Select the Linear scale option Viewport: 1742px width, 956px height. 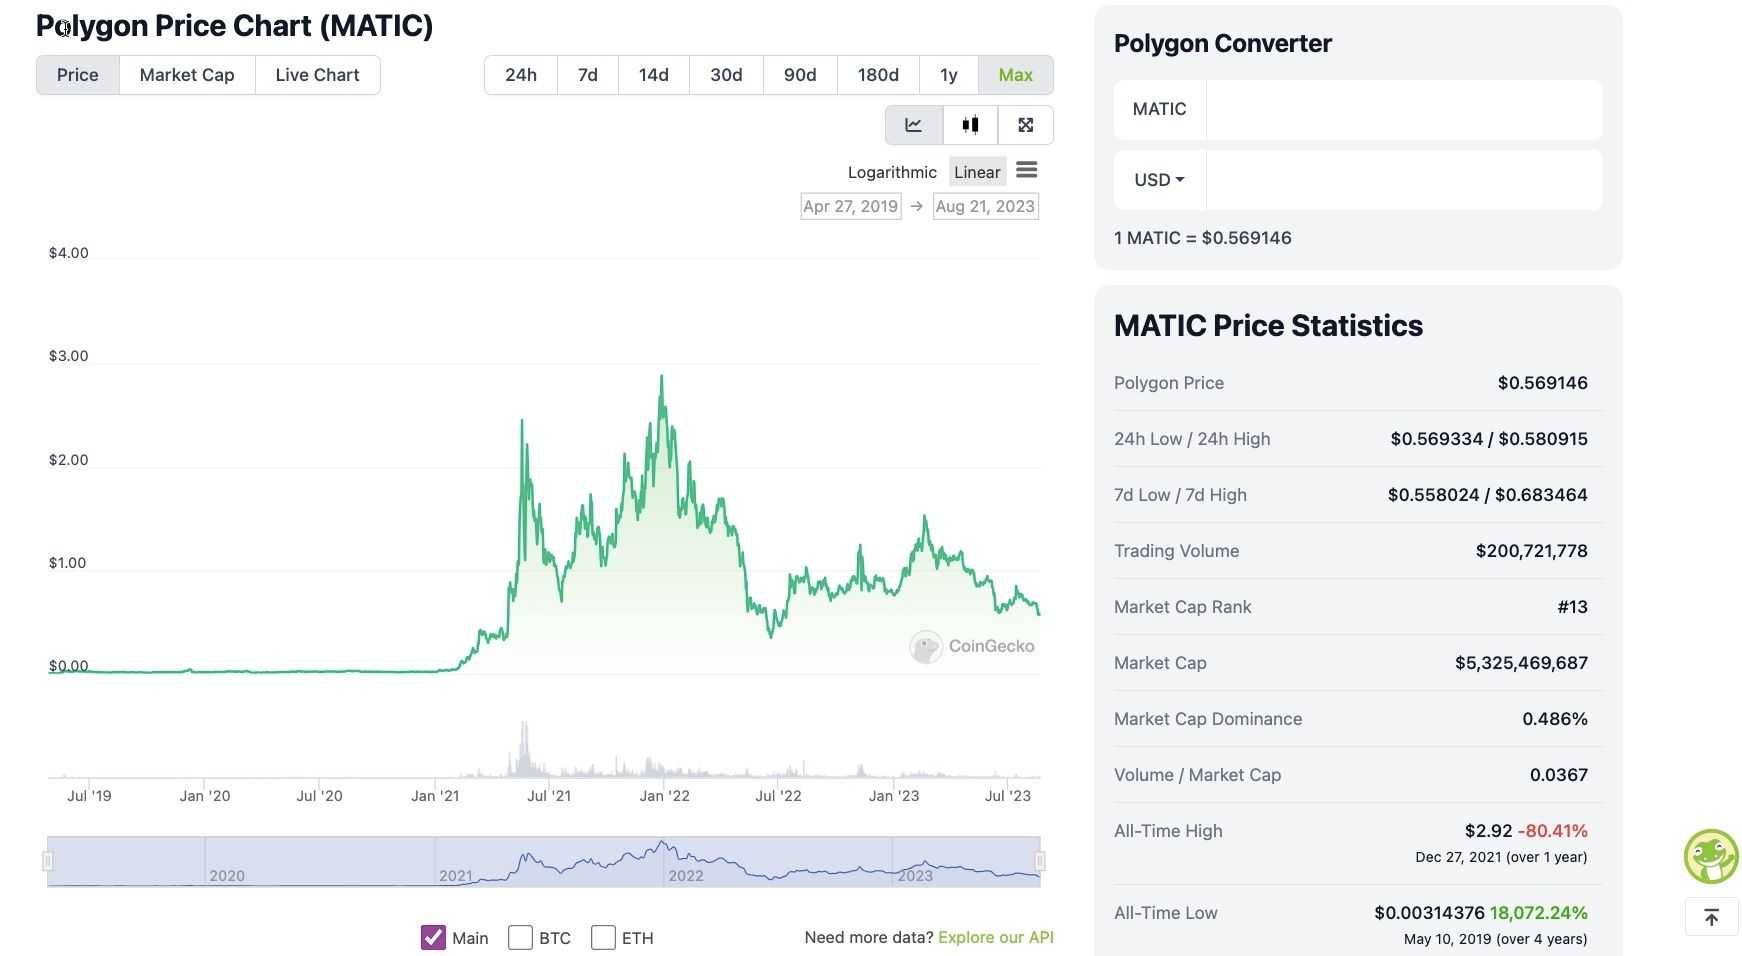(x=976, y=171)
